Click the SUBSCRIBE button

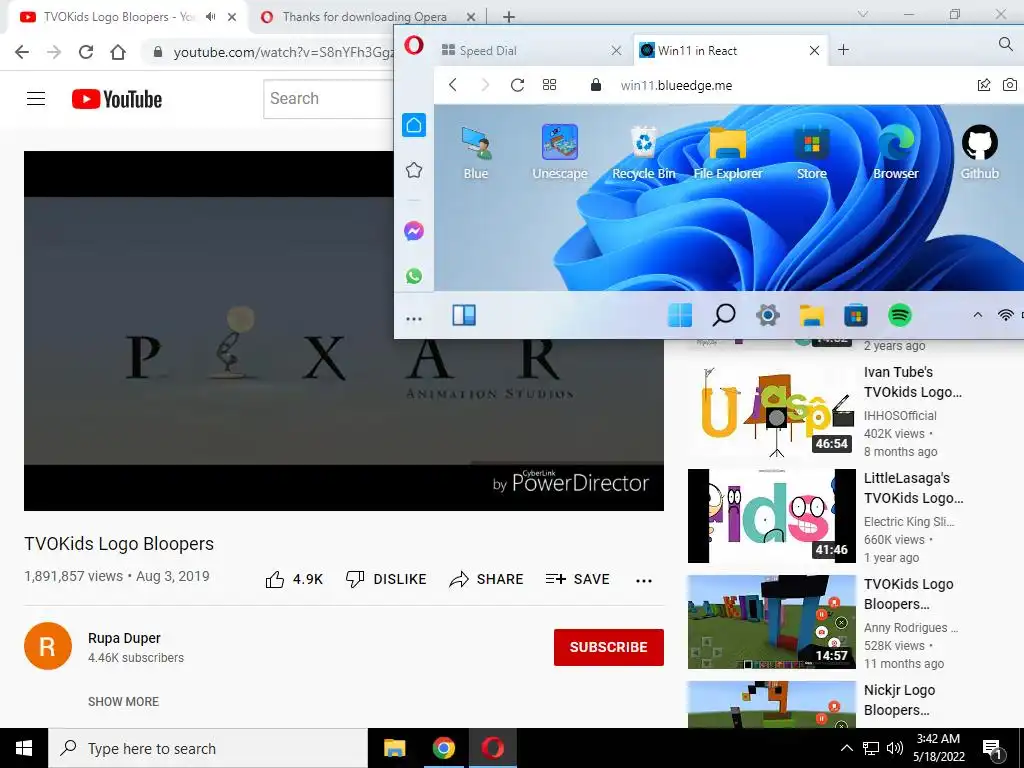(609, 647)
